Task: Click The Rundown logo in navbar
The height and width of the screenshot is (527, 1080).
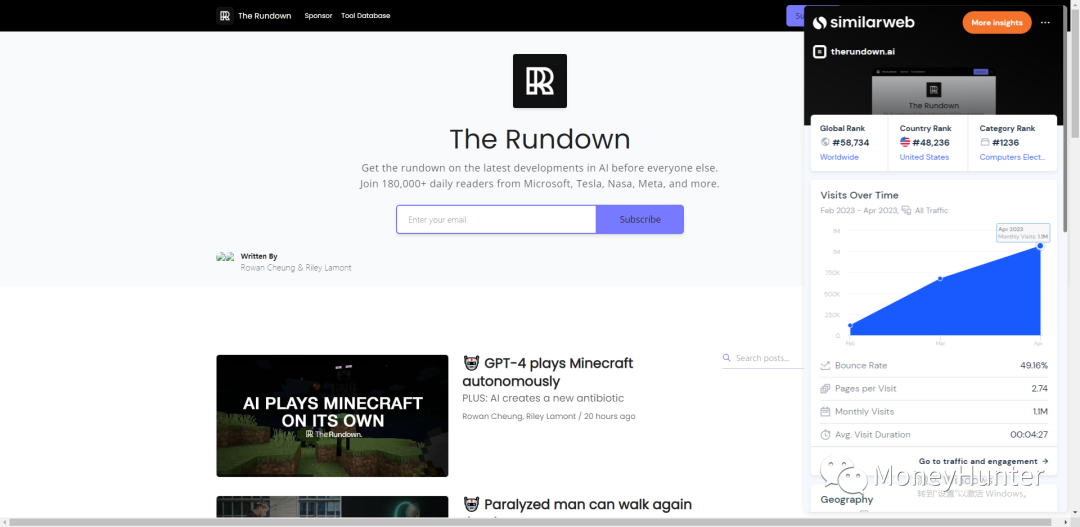Action: click(225, 16)
